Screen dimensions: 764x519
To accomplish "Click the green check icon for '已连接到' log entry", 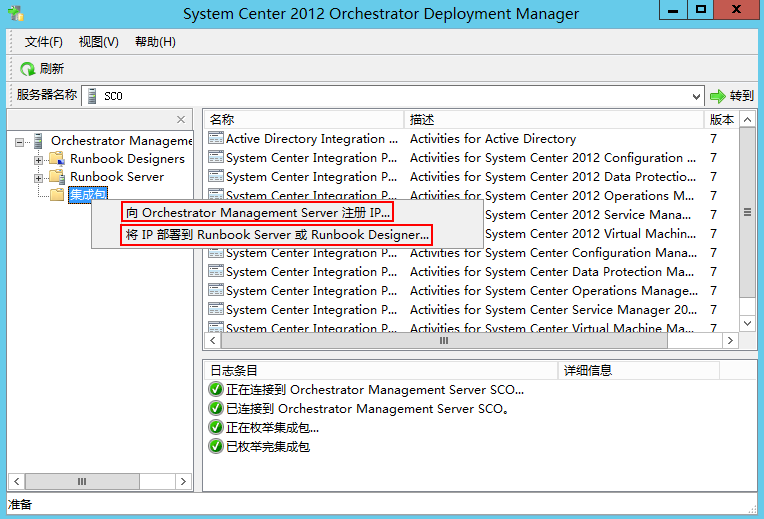I will pyautogui.click(x=216, y=408).
